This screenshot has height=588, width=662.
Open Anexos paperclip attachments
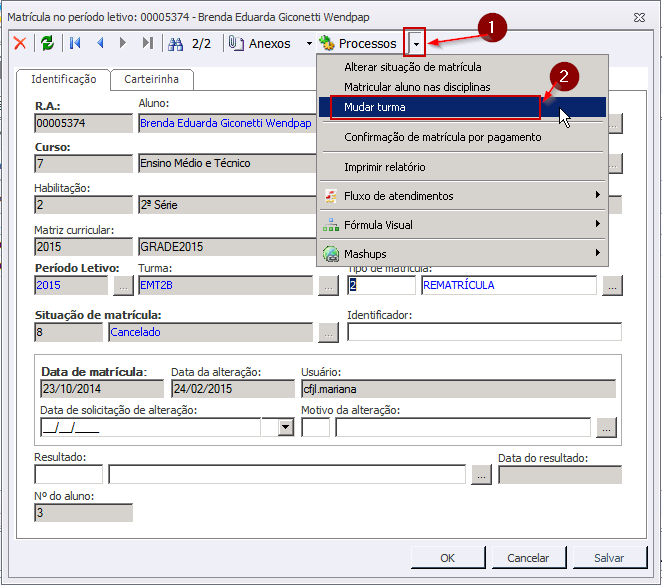(260, 43)
